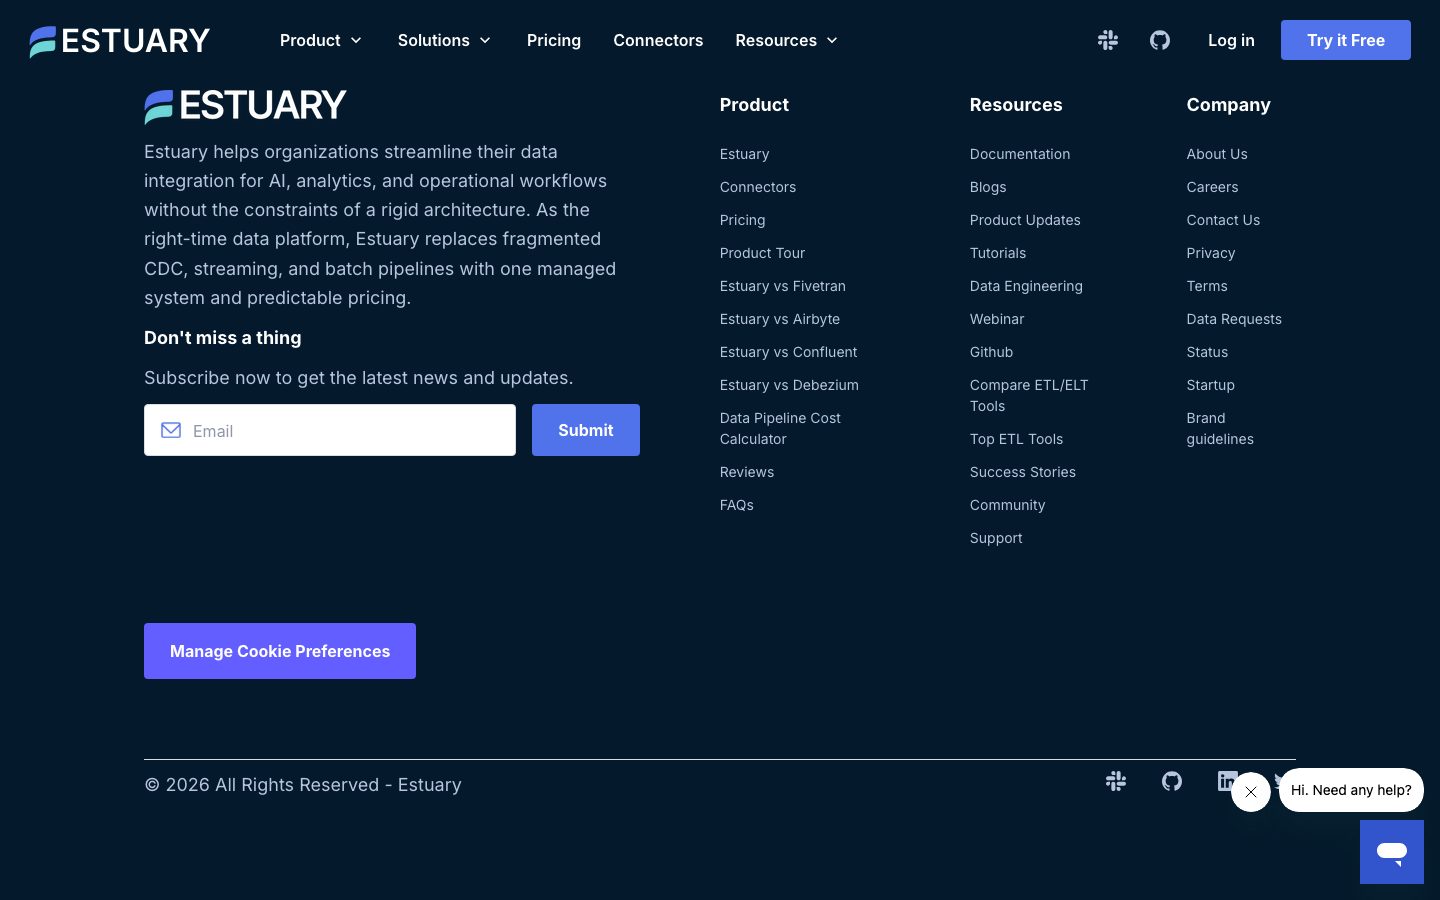The image size is (1440, 900).
Task: Expand the Product dropdown menu
Action: 321,40
